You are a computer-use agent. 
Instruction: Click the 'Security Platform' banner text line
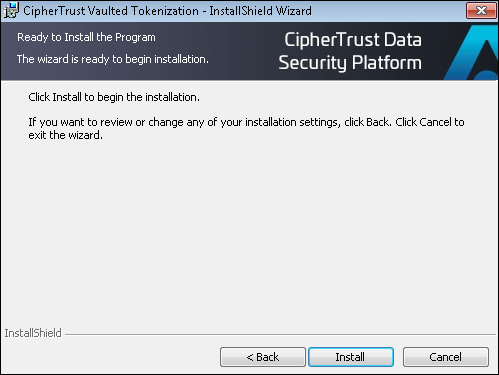point(350,63)
